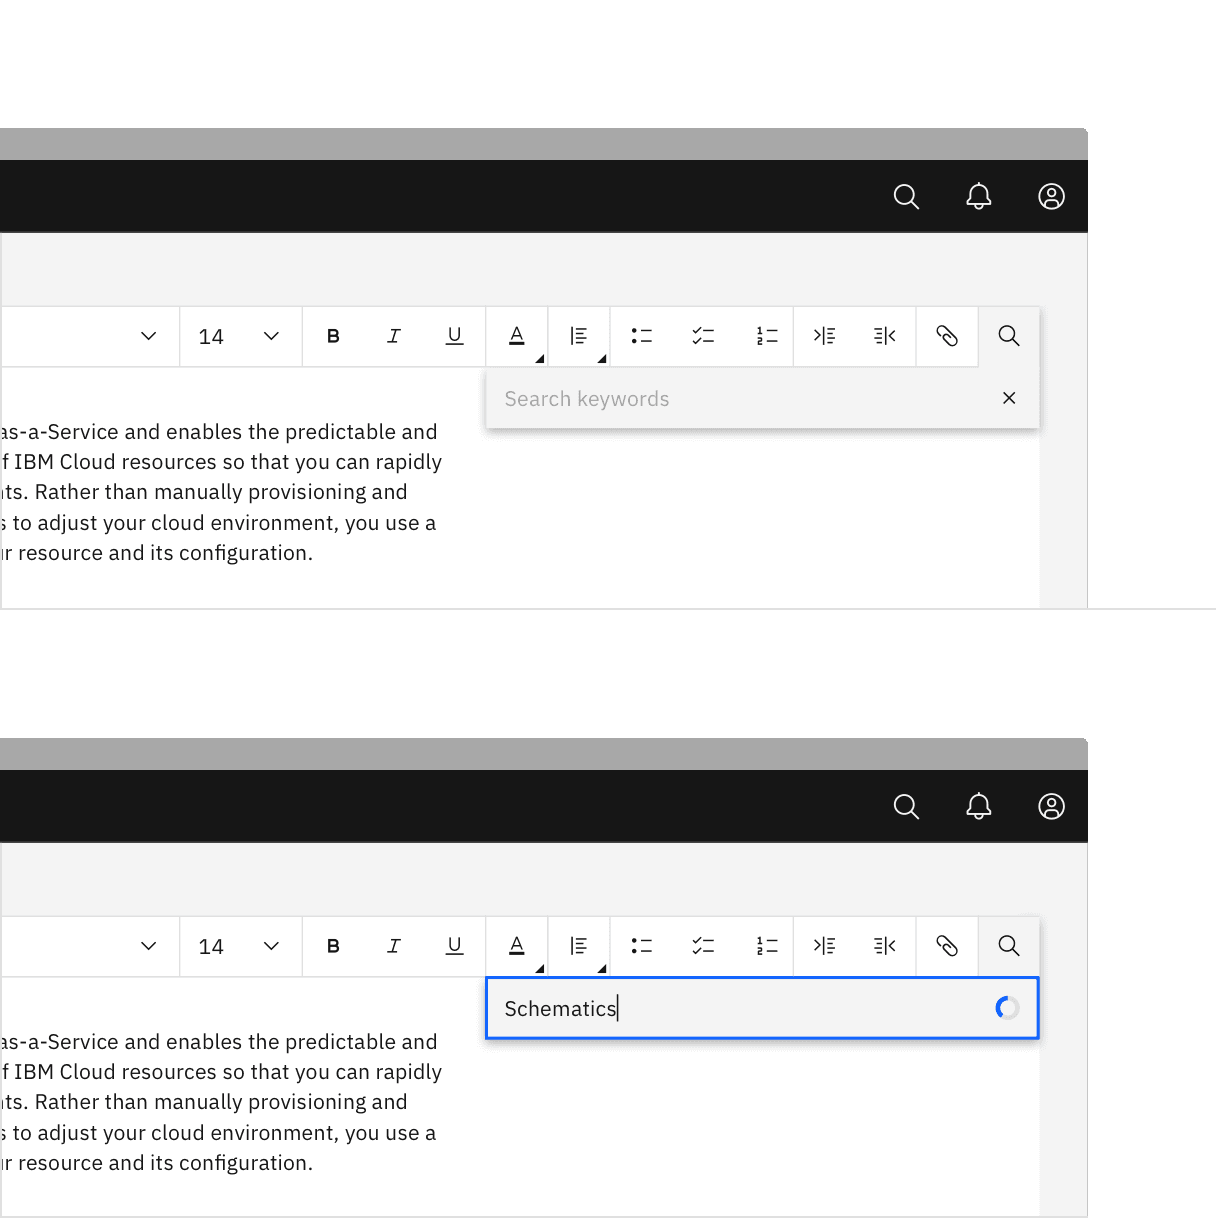Apply bold formatting to text
The height and width of the screenshot is (1218, 1216).
(x=333, y=336)
